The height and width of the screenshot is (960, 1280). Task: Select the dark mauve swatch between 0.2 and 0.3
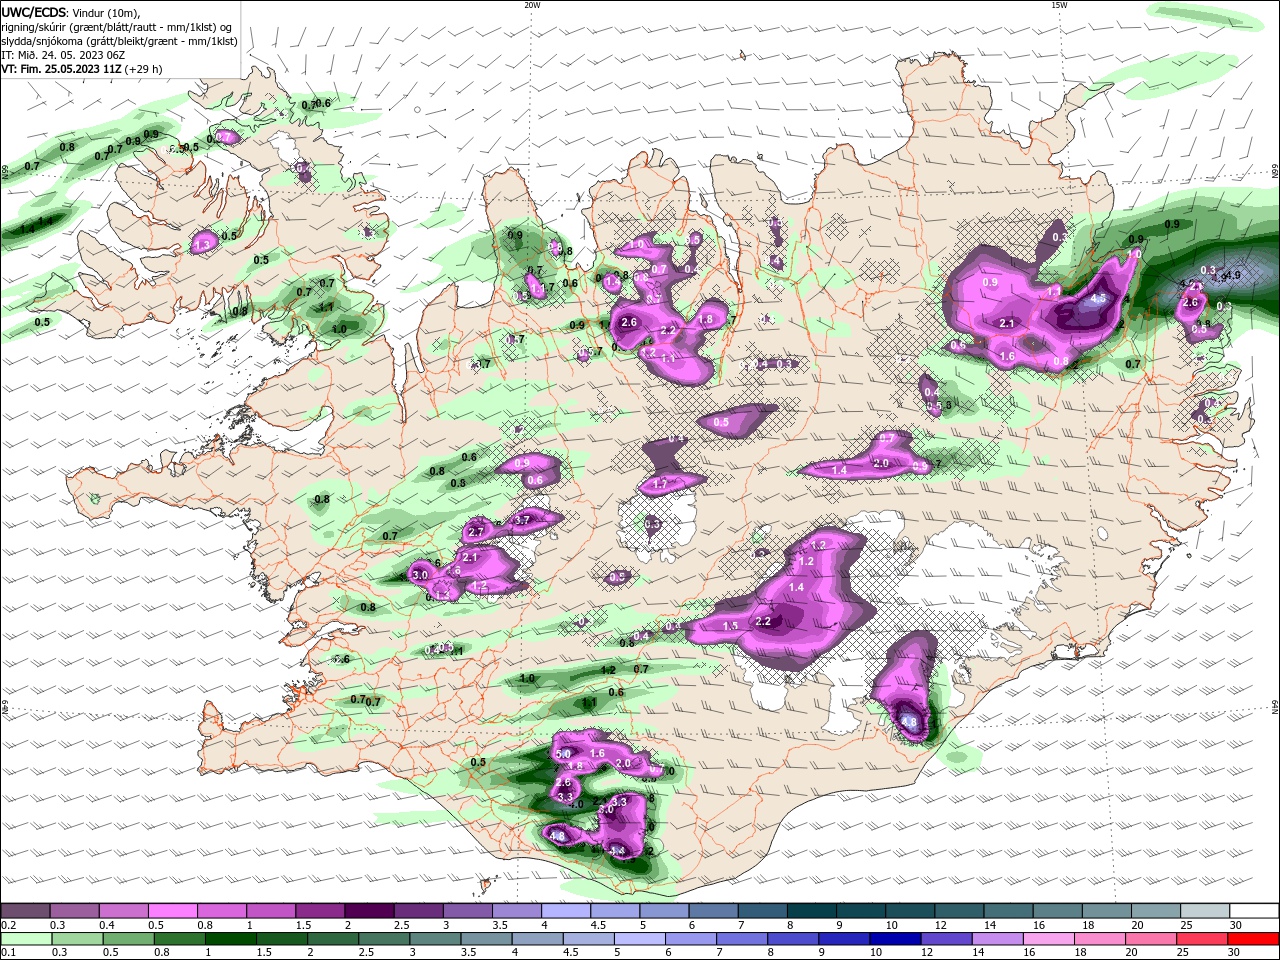pos(26,911)
